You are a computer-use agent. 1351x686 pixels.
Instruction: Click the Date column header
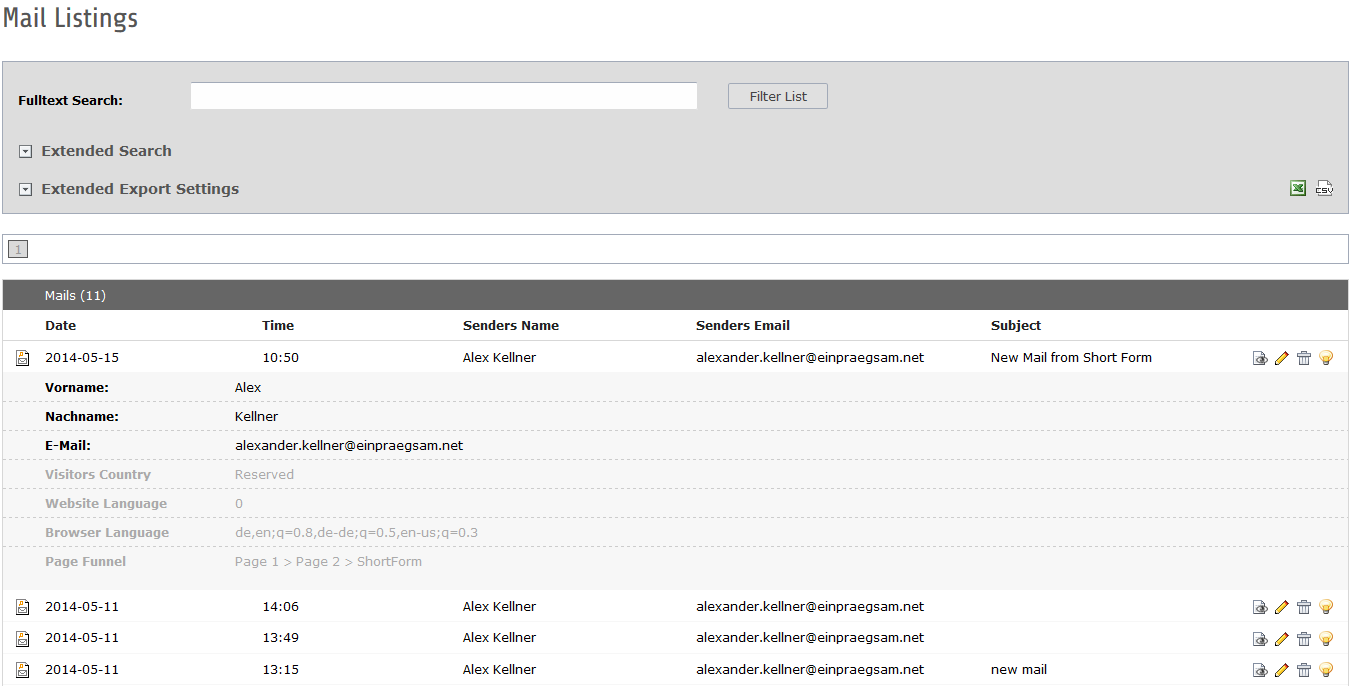[x=60, y=325]
